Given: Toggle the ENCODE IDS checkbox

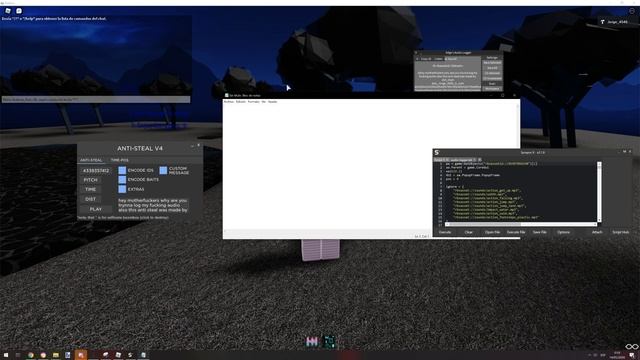Looking at the screenshot, I should (x=122, y=170).
